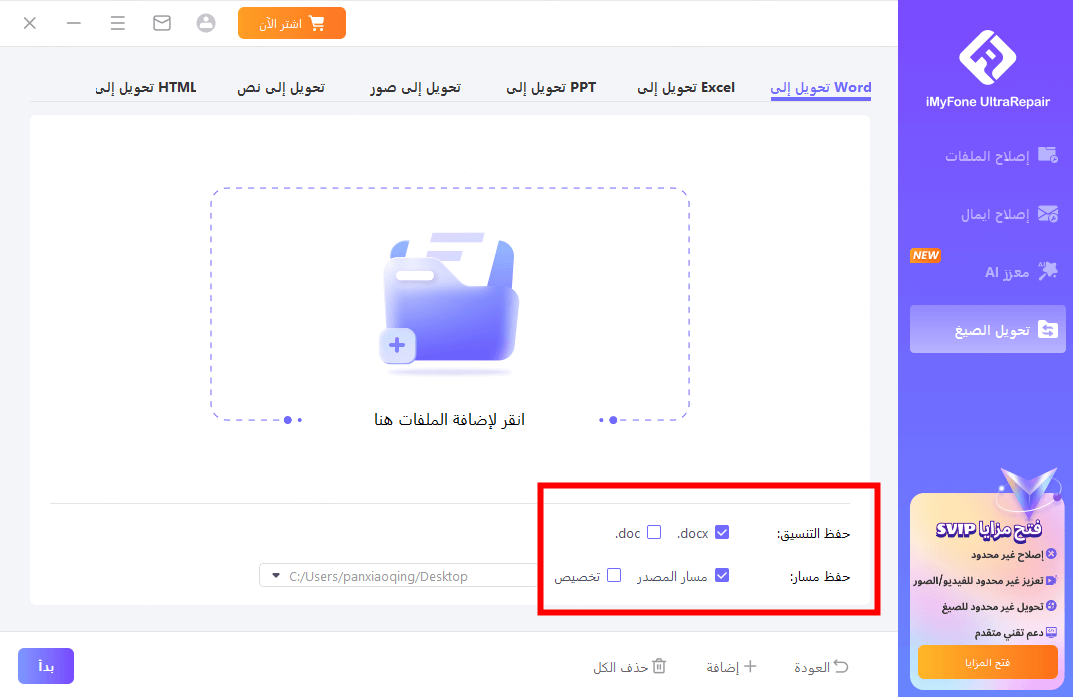Switch to the PPT تحويل إلى tab
This screenshot has height=697, width=1073.
(x=551, y=88)
